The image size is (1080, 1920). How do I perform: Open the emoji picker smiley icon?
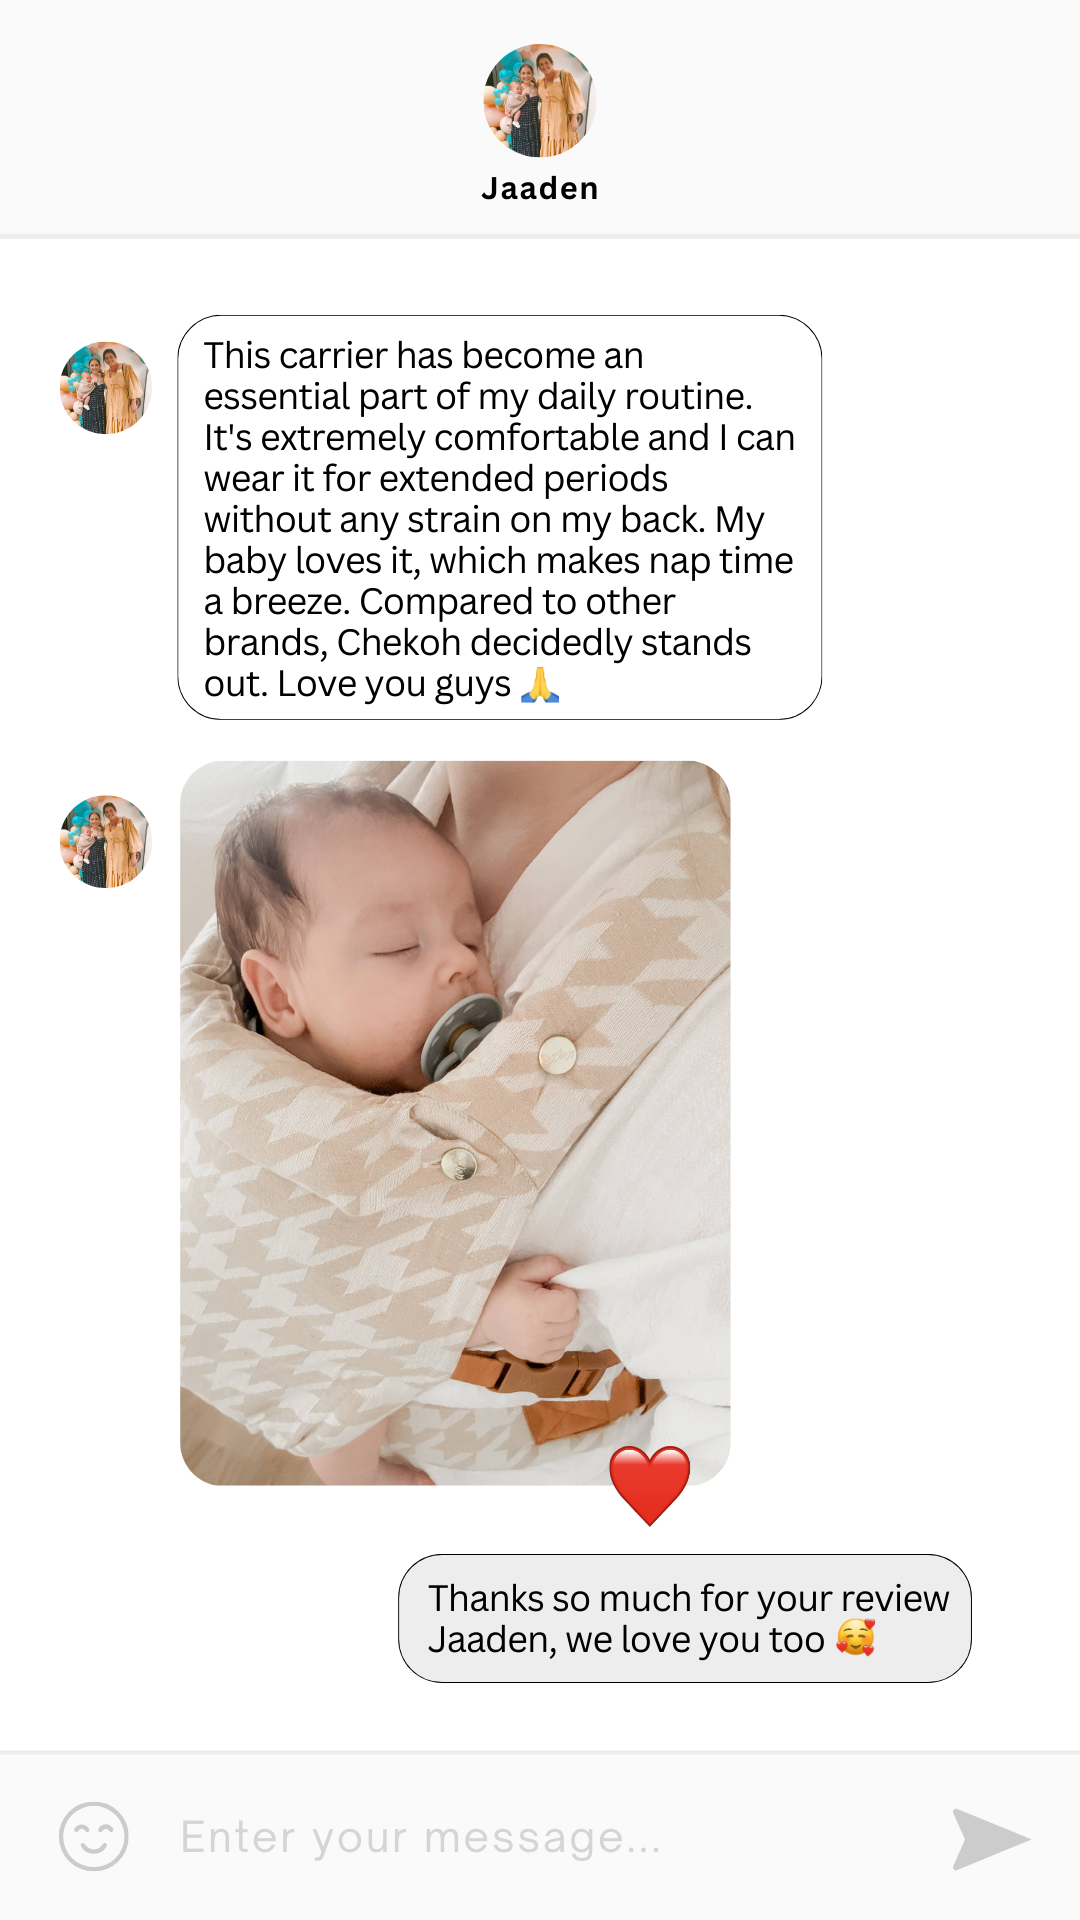(94, 1836)
